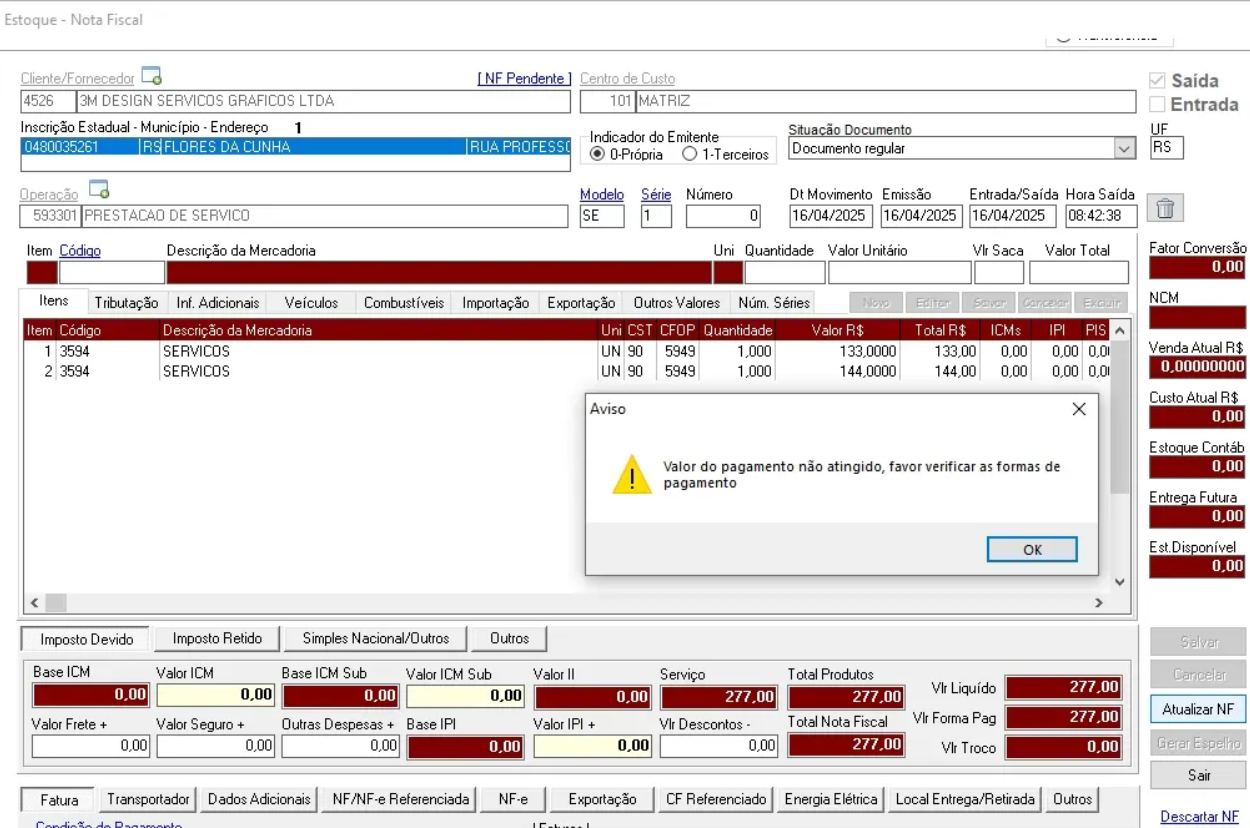Open the CF Referenciado tab
This screenshot has width=1250, height=828.
(x=716, y=799)
